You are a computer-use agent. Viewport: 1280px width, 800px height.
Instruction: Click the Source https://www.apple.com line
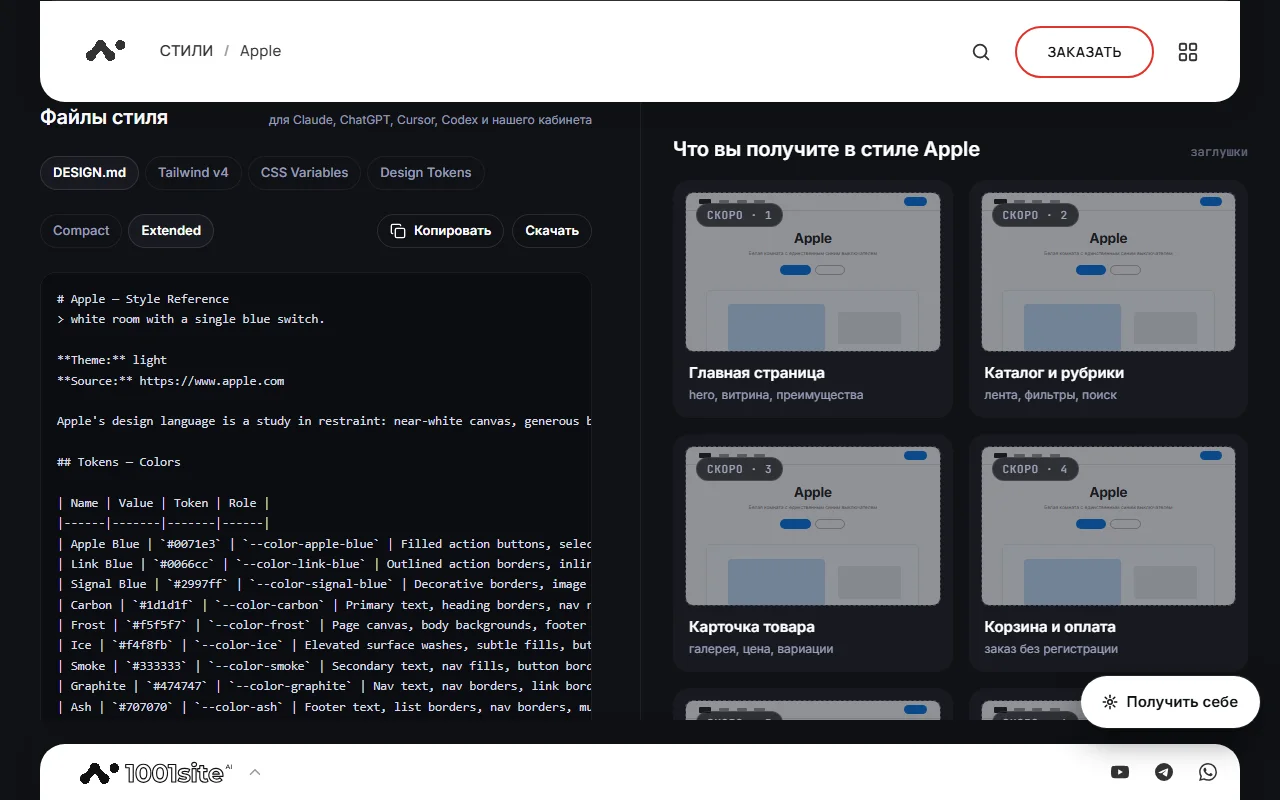(x=171, y=381)
